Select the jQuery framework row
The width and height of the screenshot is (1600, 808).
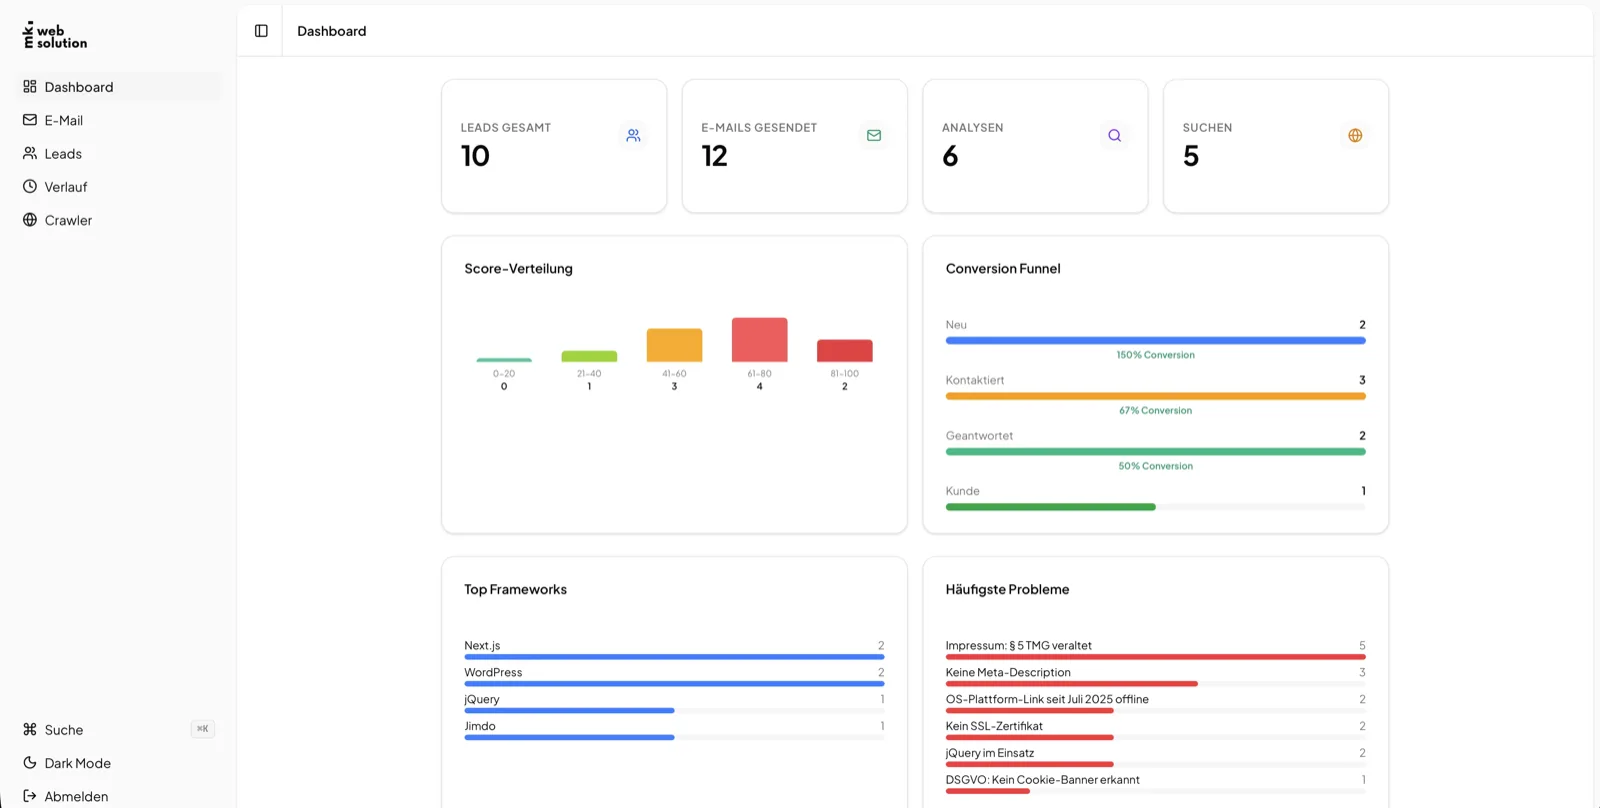pyautogui.click(x=674, y=704)
